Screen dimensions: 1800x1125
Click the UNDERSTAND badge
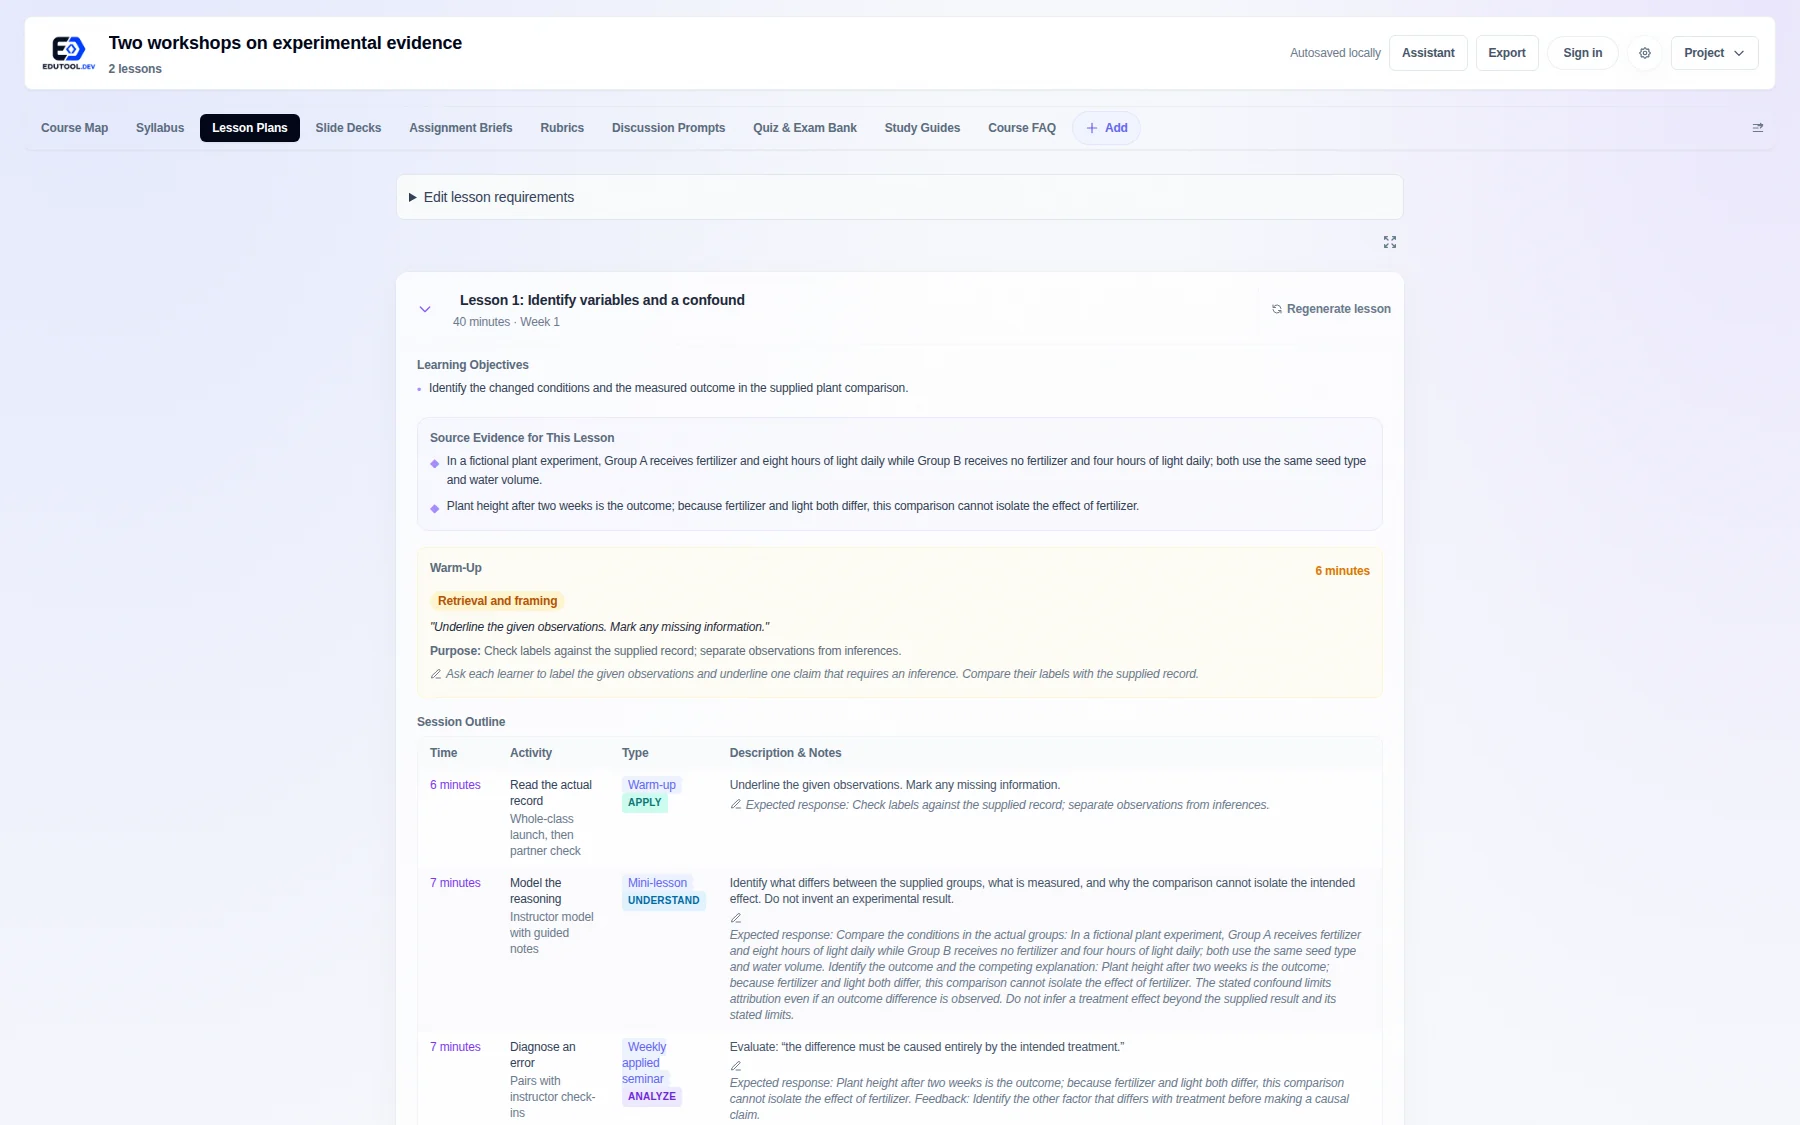tap(664, 901)
